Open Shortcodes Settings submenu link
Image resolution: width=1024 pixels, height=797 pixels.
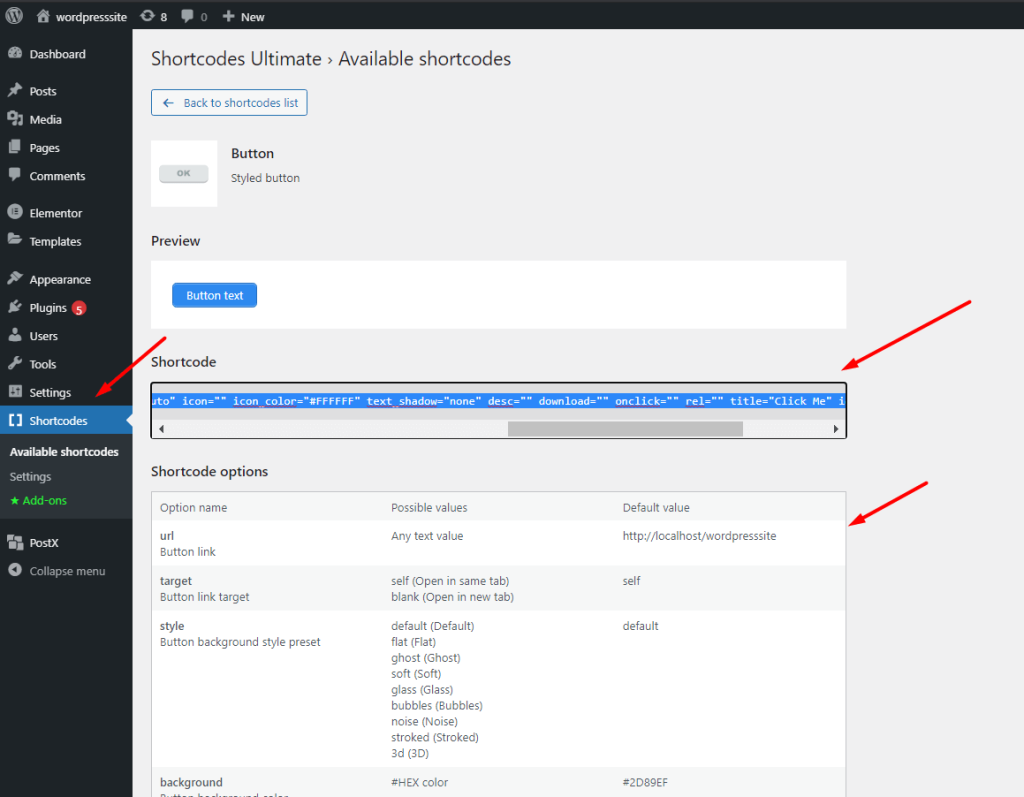[30, 477]
